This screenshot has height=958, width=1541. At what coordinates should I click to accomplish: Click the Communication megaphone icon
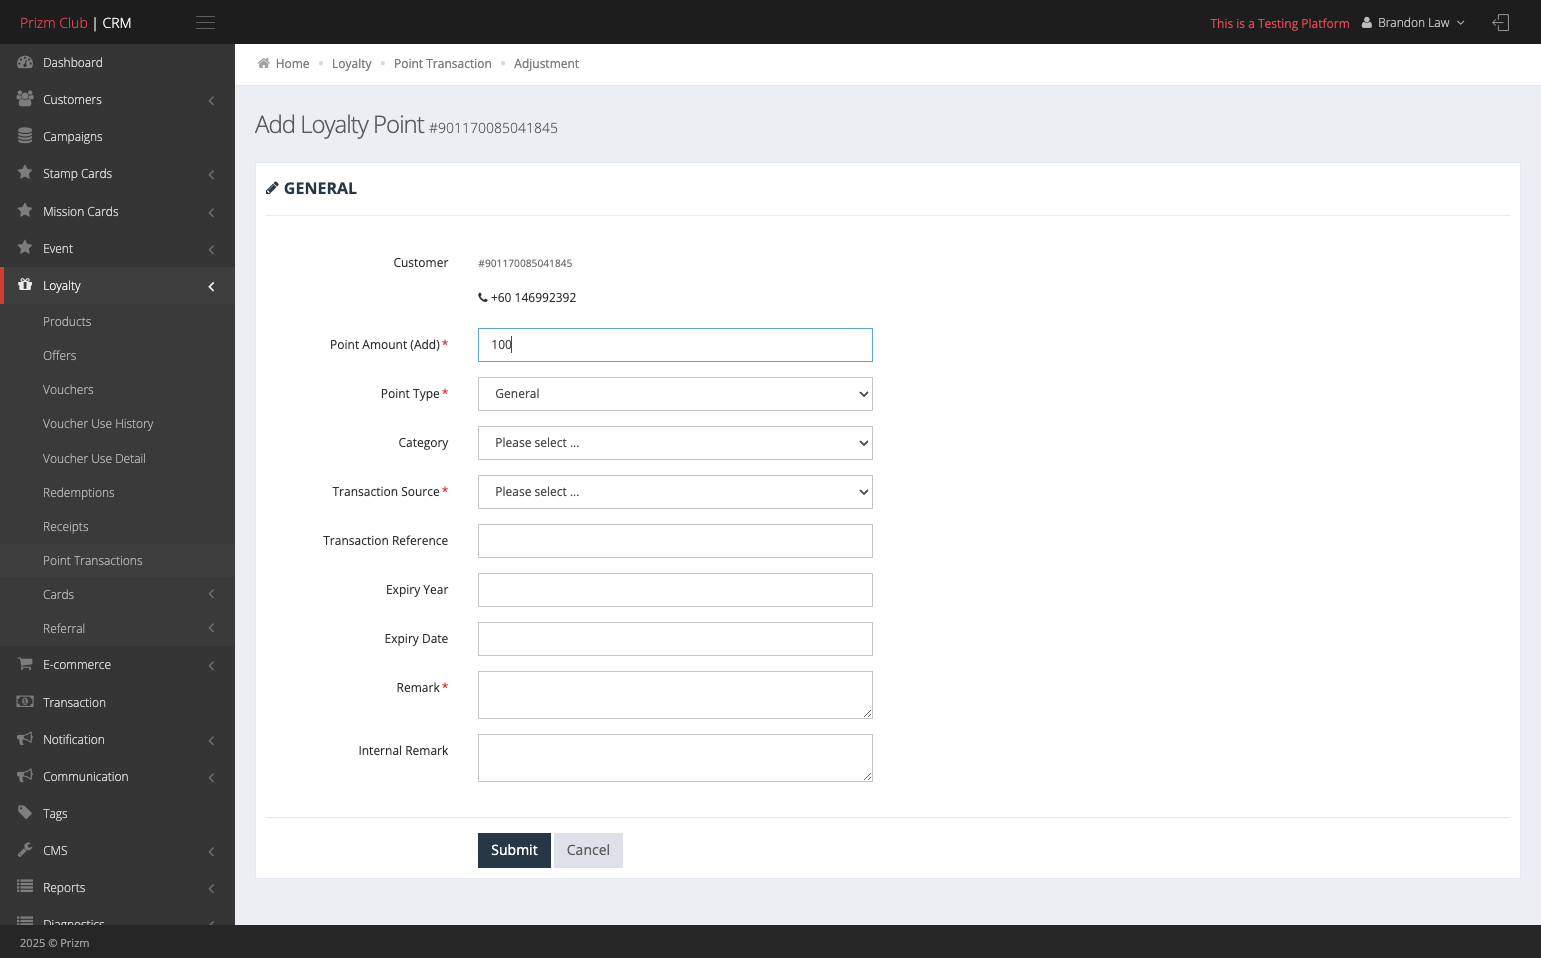[25, 776]
